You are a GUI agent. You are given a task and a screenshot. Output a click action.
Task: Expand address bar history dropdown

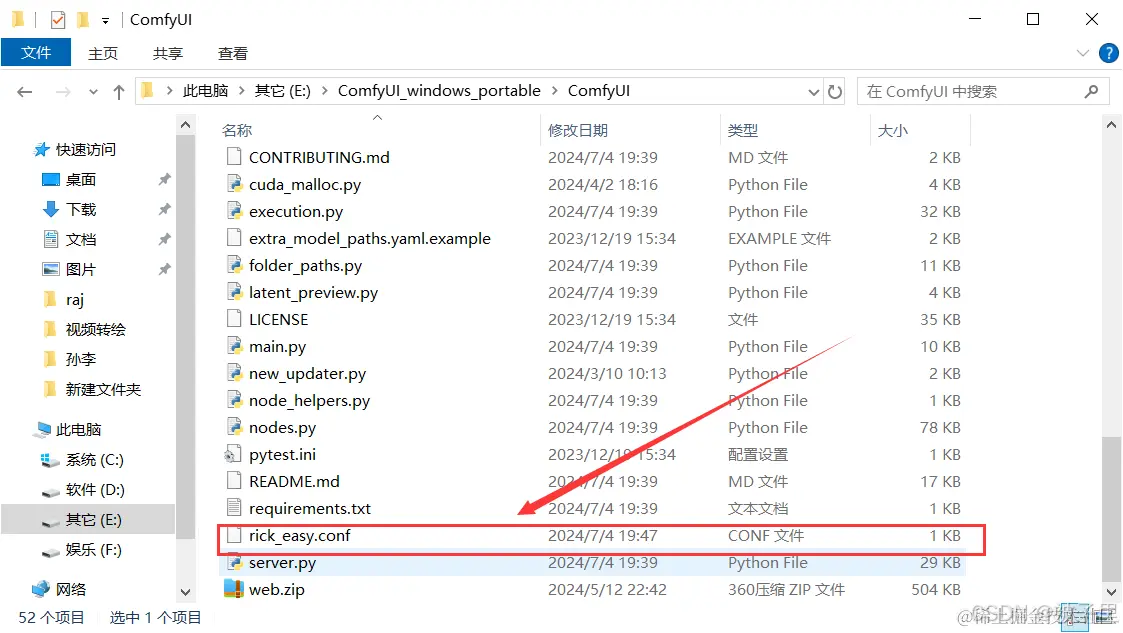(x=814, y=92)
